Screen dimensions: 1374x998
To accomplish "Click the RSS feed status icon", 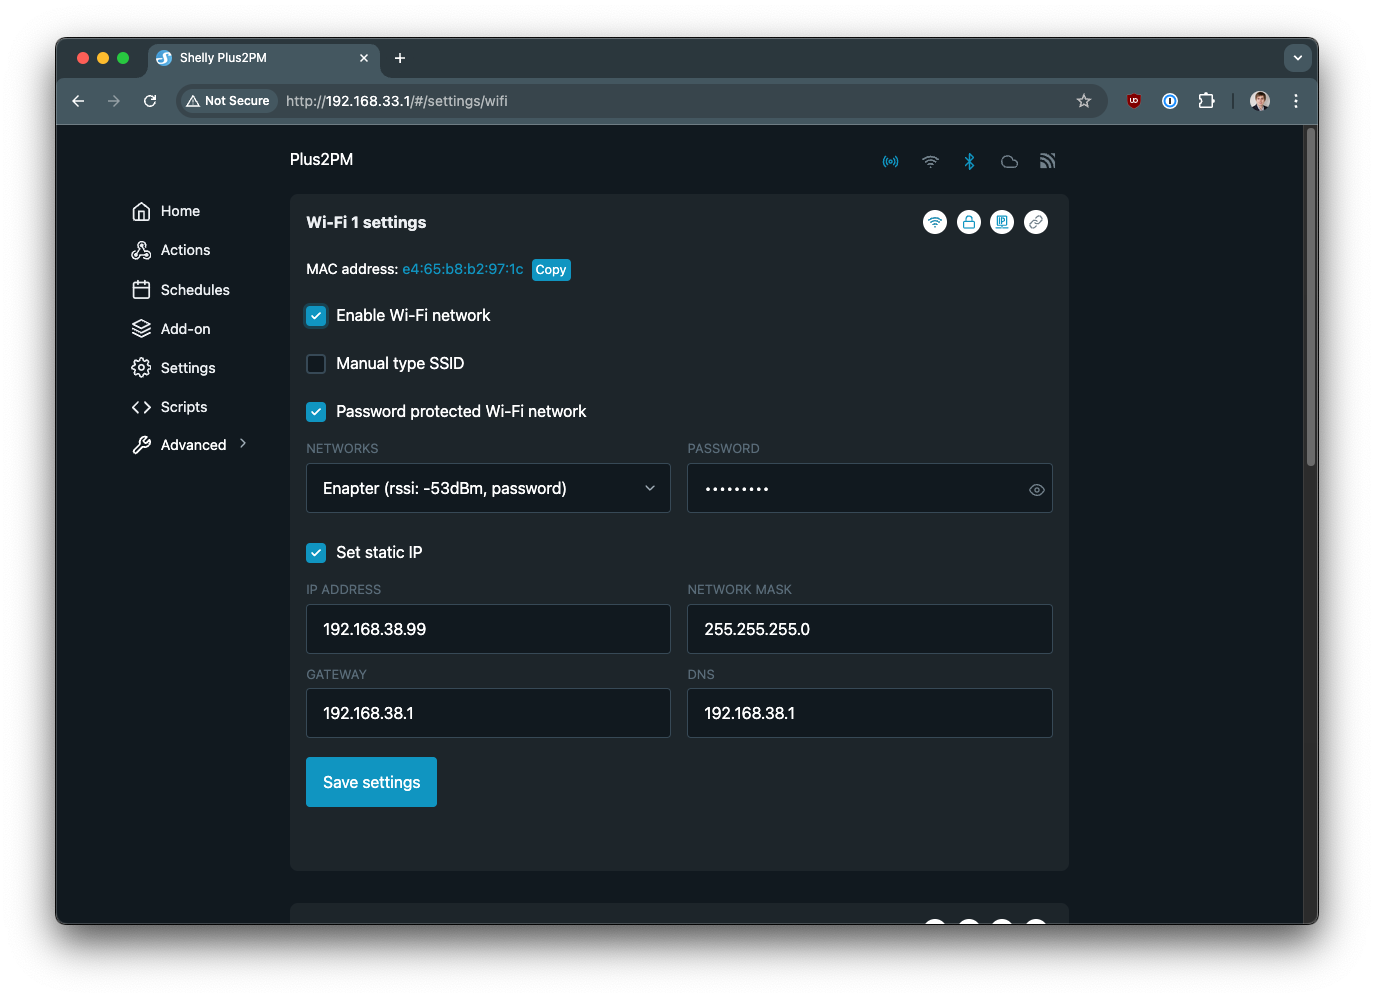I will tap(1047, 161).
